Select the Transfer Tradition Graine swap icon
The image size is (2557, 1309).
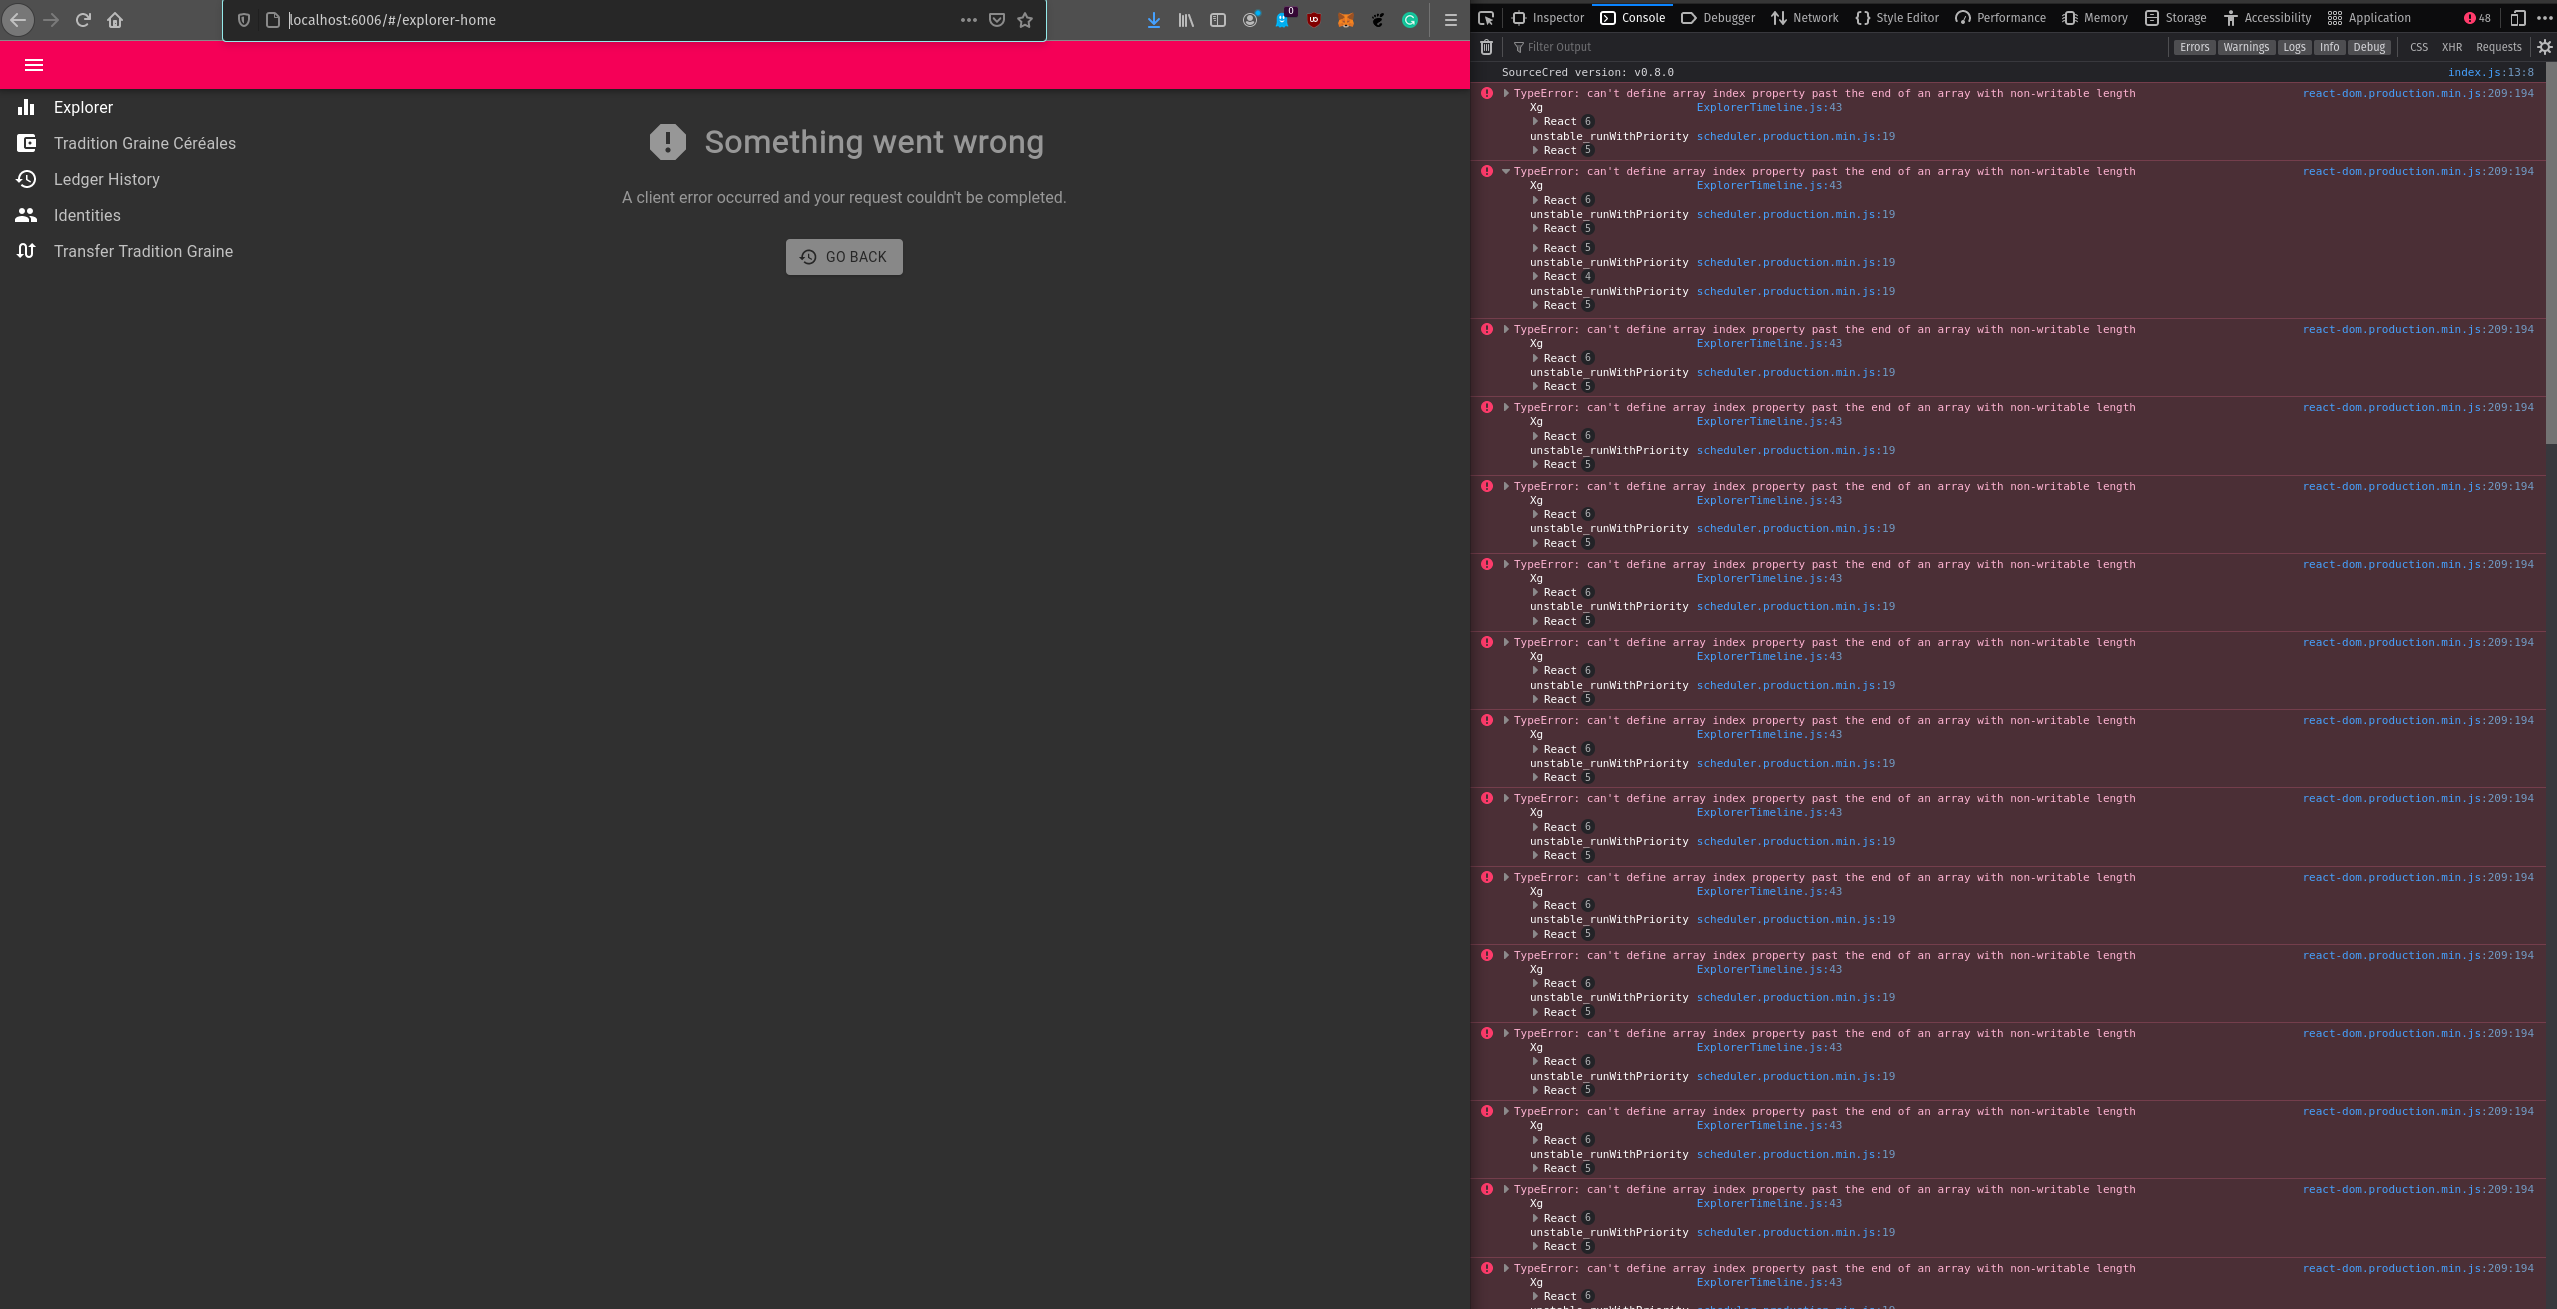click(x=27, y=251)
